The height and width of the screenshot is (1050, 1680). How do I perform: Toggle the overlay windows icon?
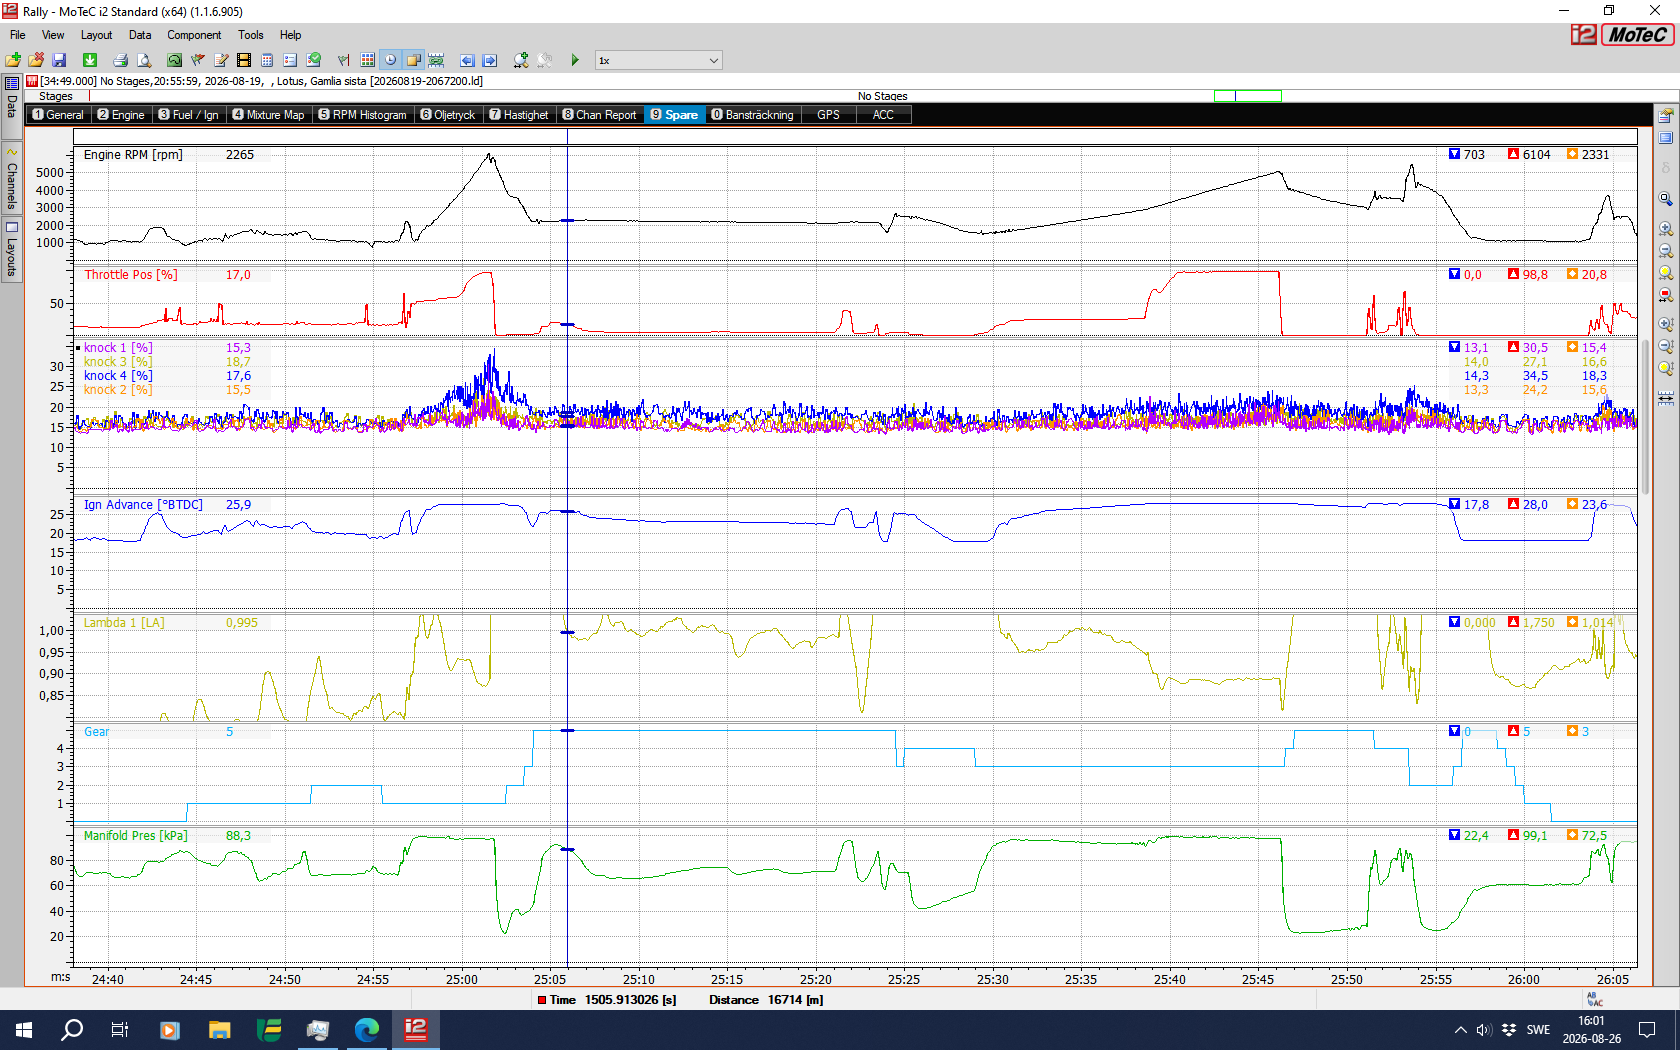(x=413, y=60)
